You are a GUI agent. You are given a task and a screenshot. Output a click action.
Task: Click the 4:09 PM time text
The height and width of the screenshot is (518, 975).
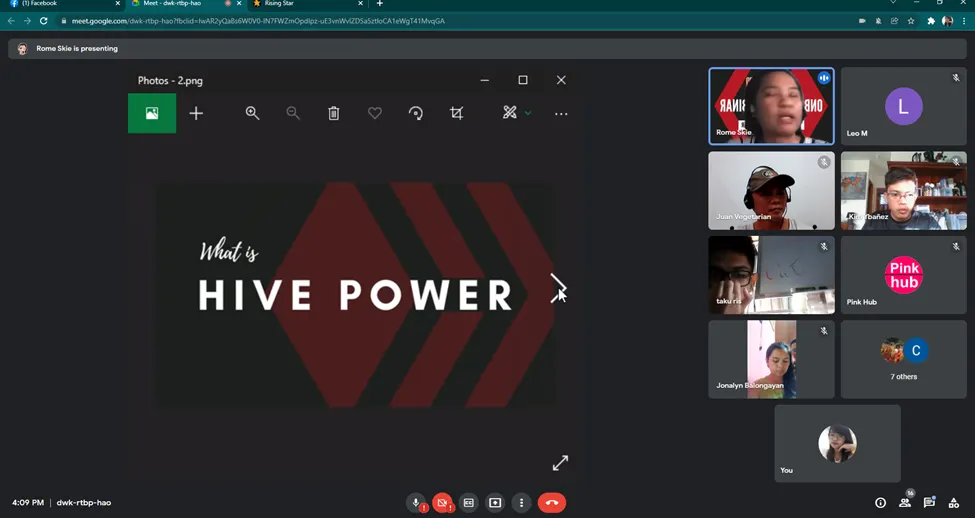tap(28, 502)
